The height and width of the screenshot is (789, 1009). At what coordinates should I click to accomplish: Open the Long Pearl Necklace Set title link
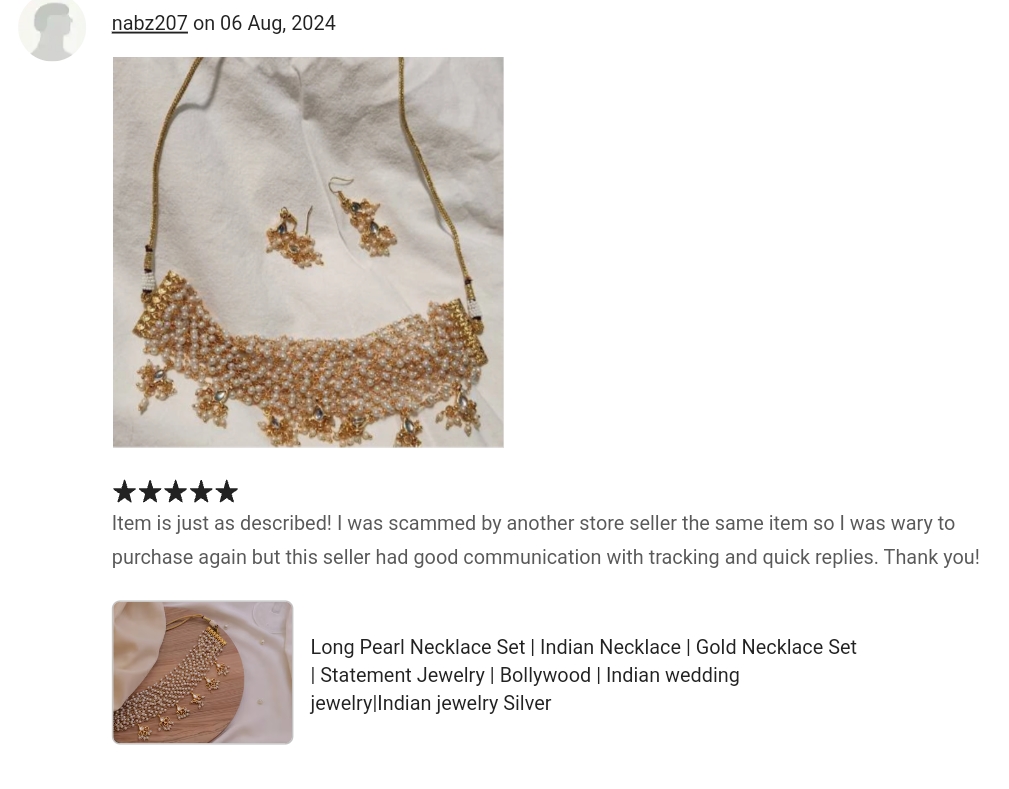click(x=583, y=674)
